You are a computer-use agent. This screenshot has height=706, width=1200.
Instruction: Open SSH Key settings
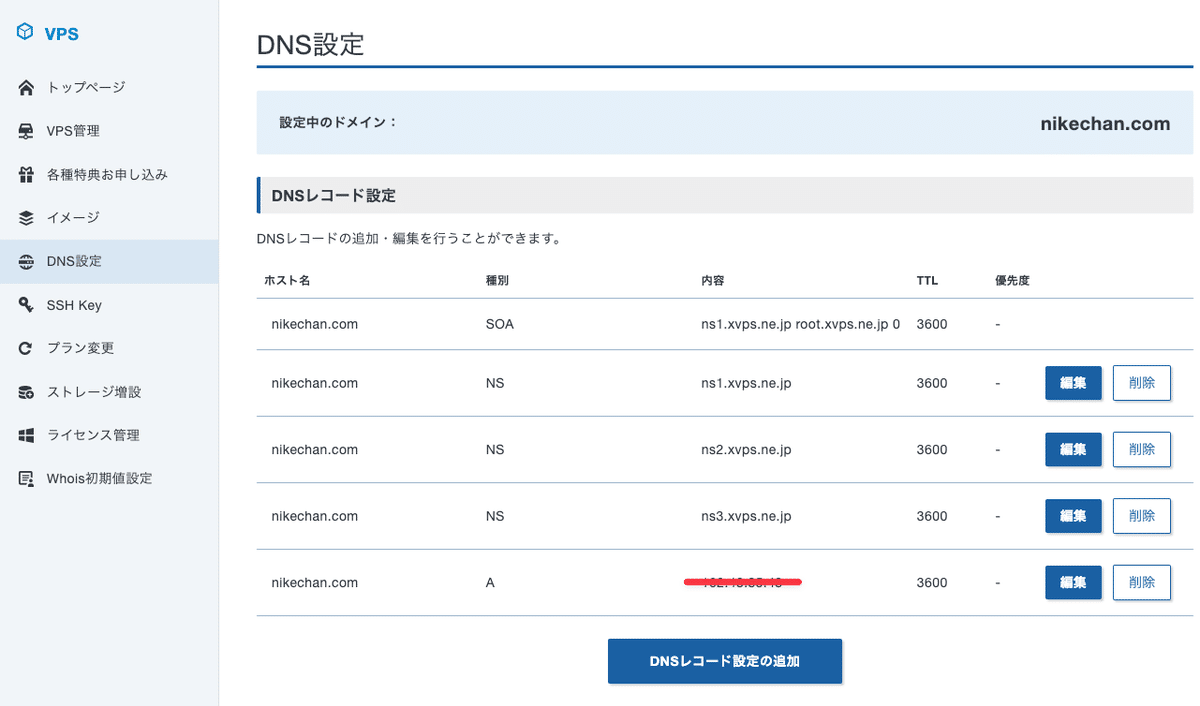click(109, 305)
